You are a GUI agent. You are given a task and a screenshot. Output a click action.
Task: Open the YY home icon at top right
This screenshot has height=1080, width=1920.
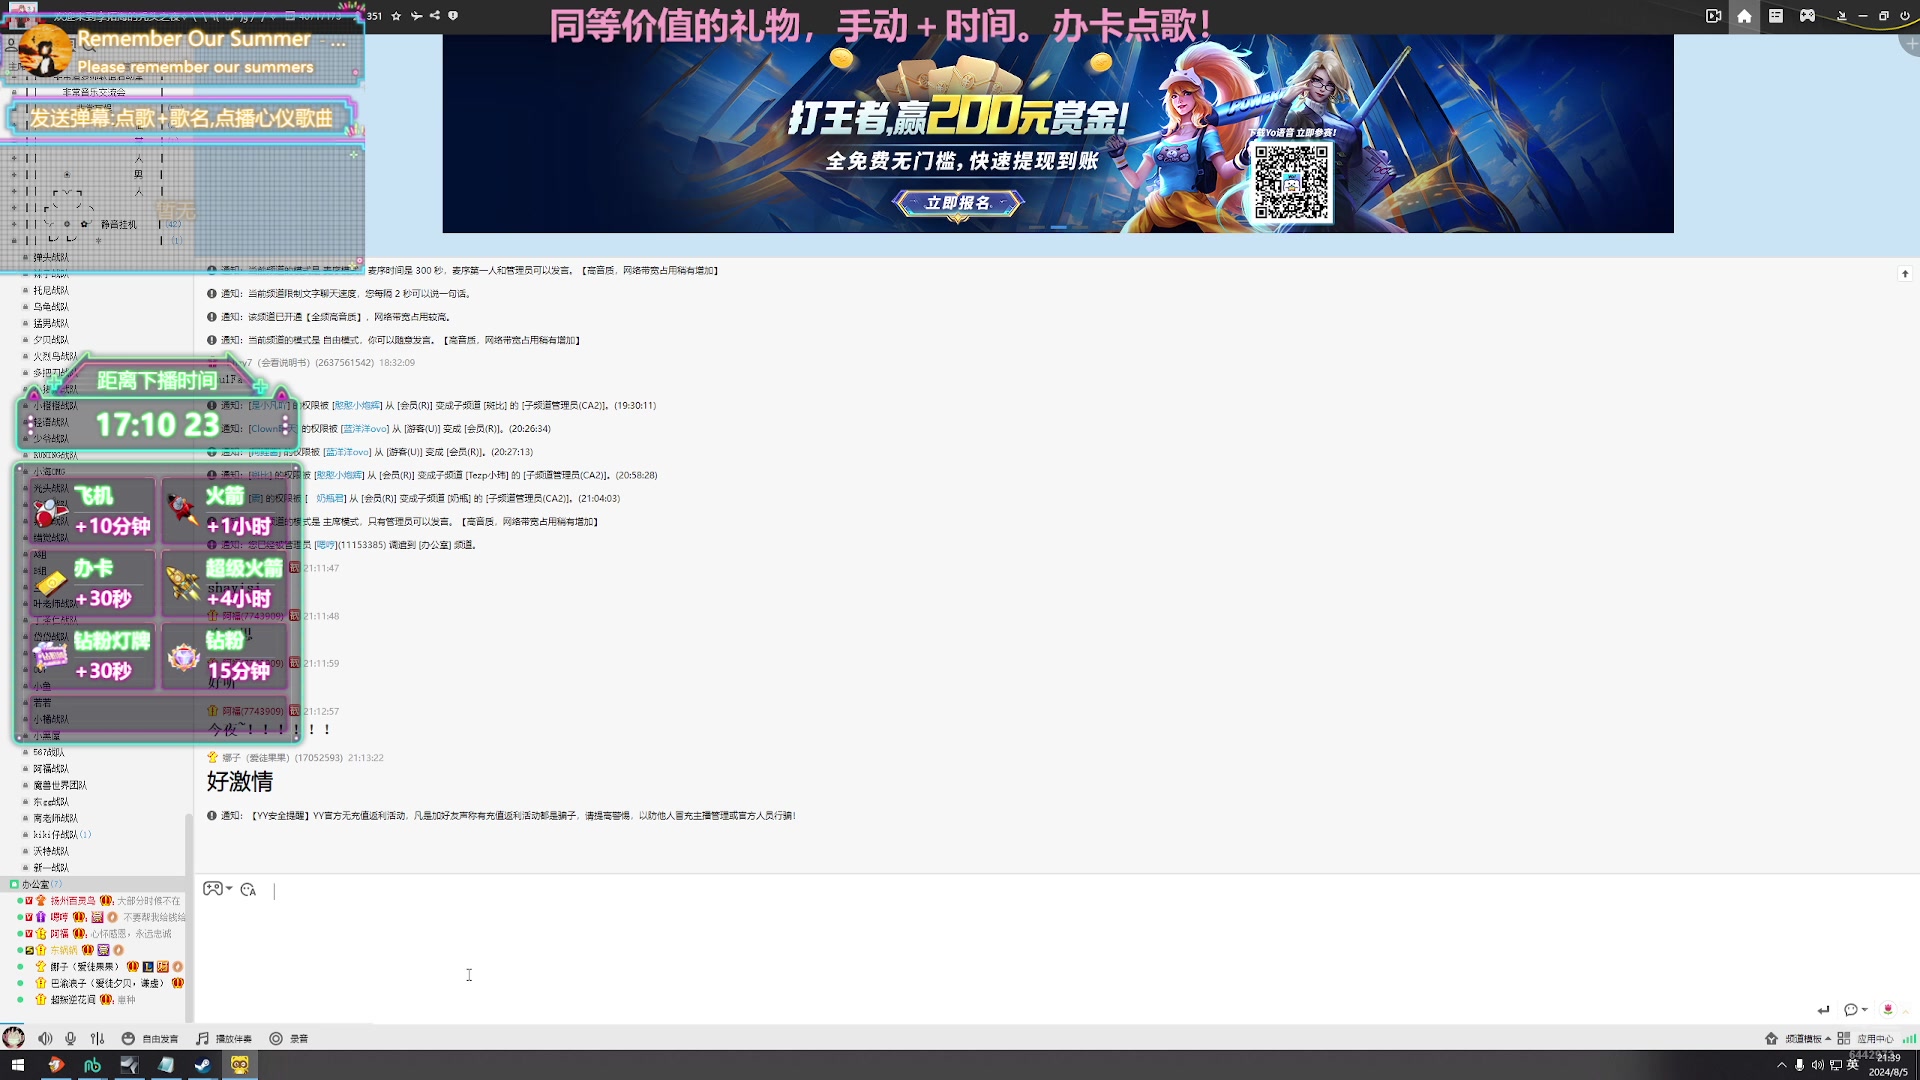(x=1744, y=16)
